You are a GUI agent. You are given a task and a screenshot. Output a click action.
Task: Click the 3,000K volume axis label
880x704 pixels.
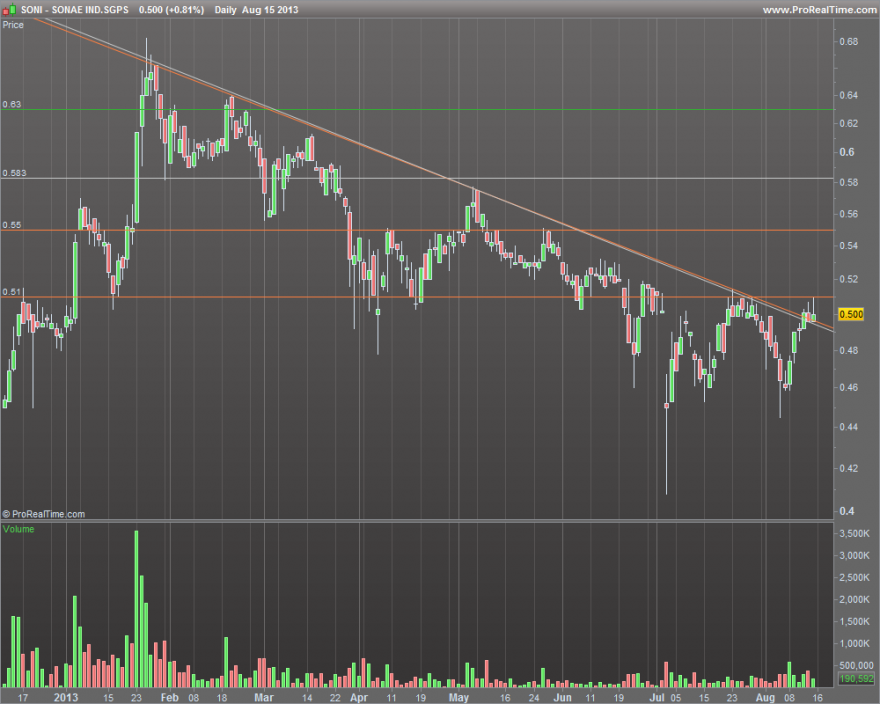tap(854, 555)
